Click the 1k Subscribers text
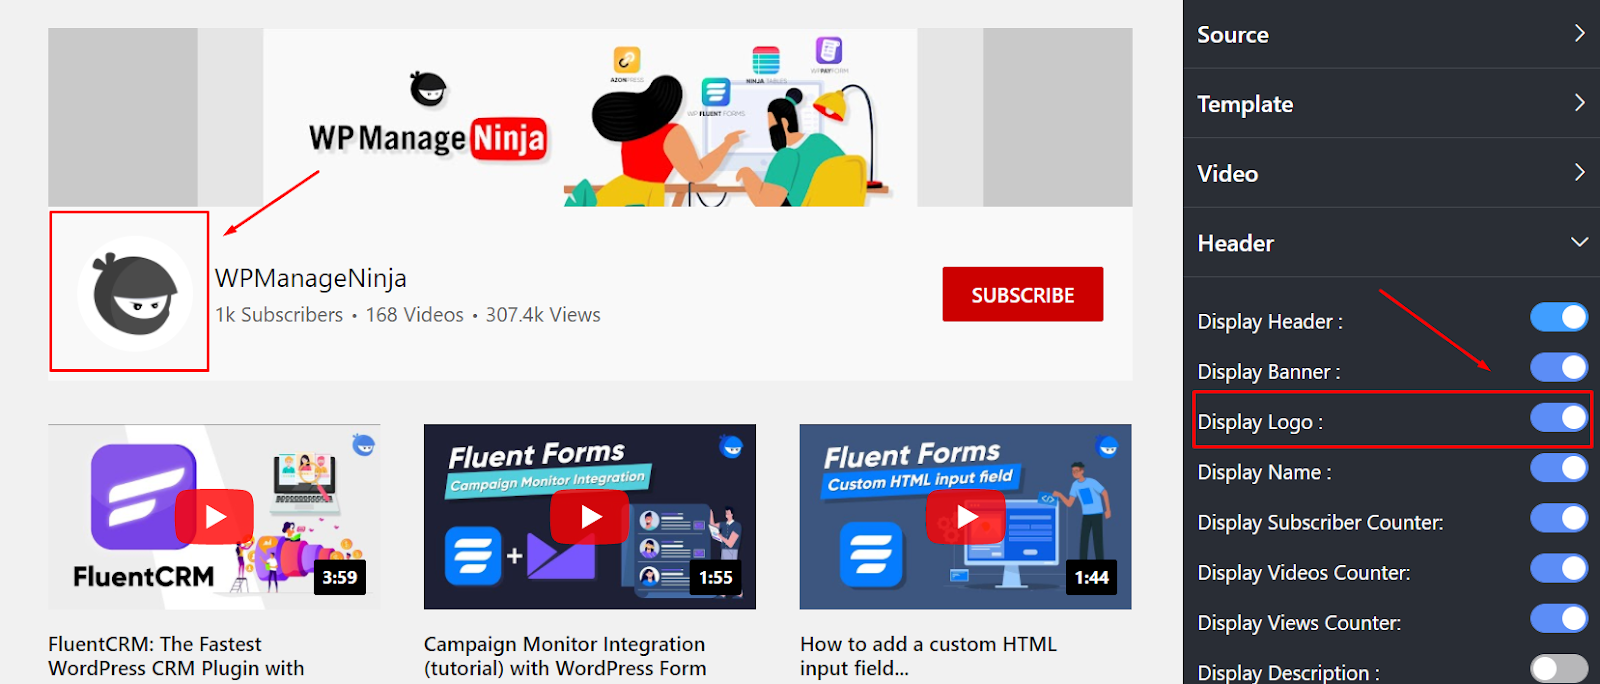 [x=279, y=315]
